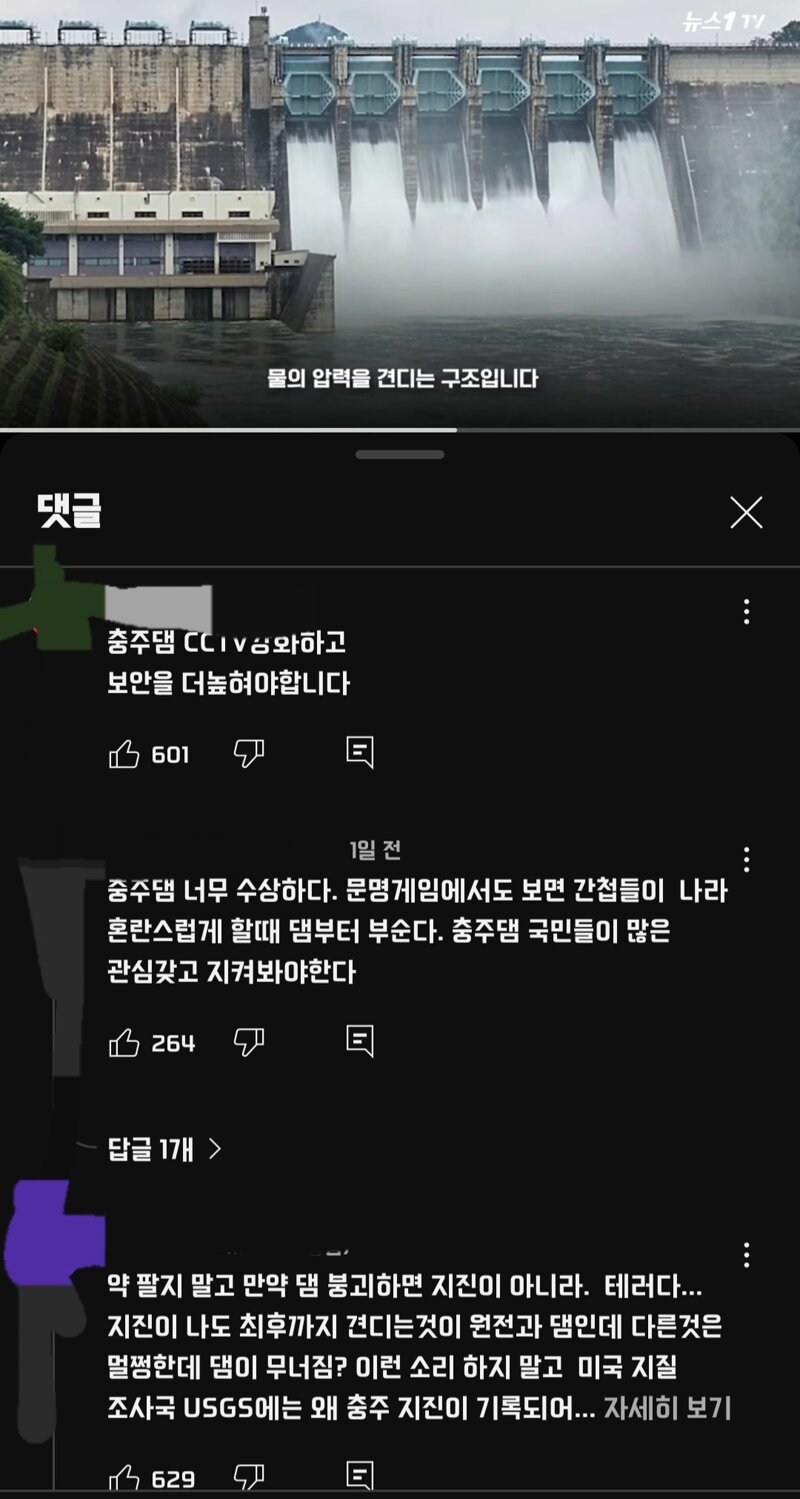
Task: Open options menu for the 1일 전 comment
Action: tap(746, 859)
